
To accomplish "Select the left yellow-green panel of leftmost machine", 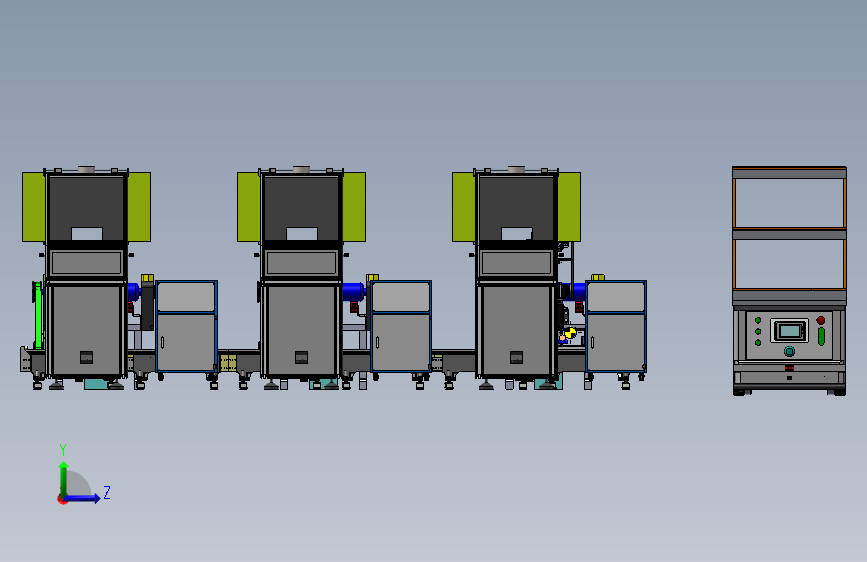I will tap(34, 207).
